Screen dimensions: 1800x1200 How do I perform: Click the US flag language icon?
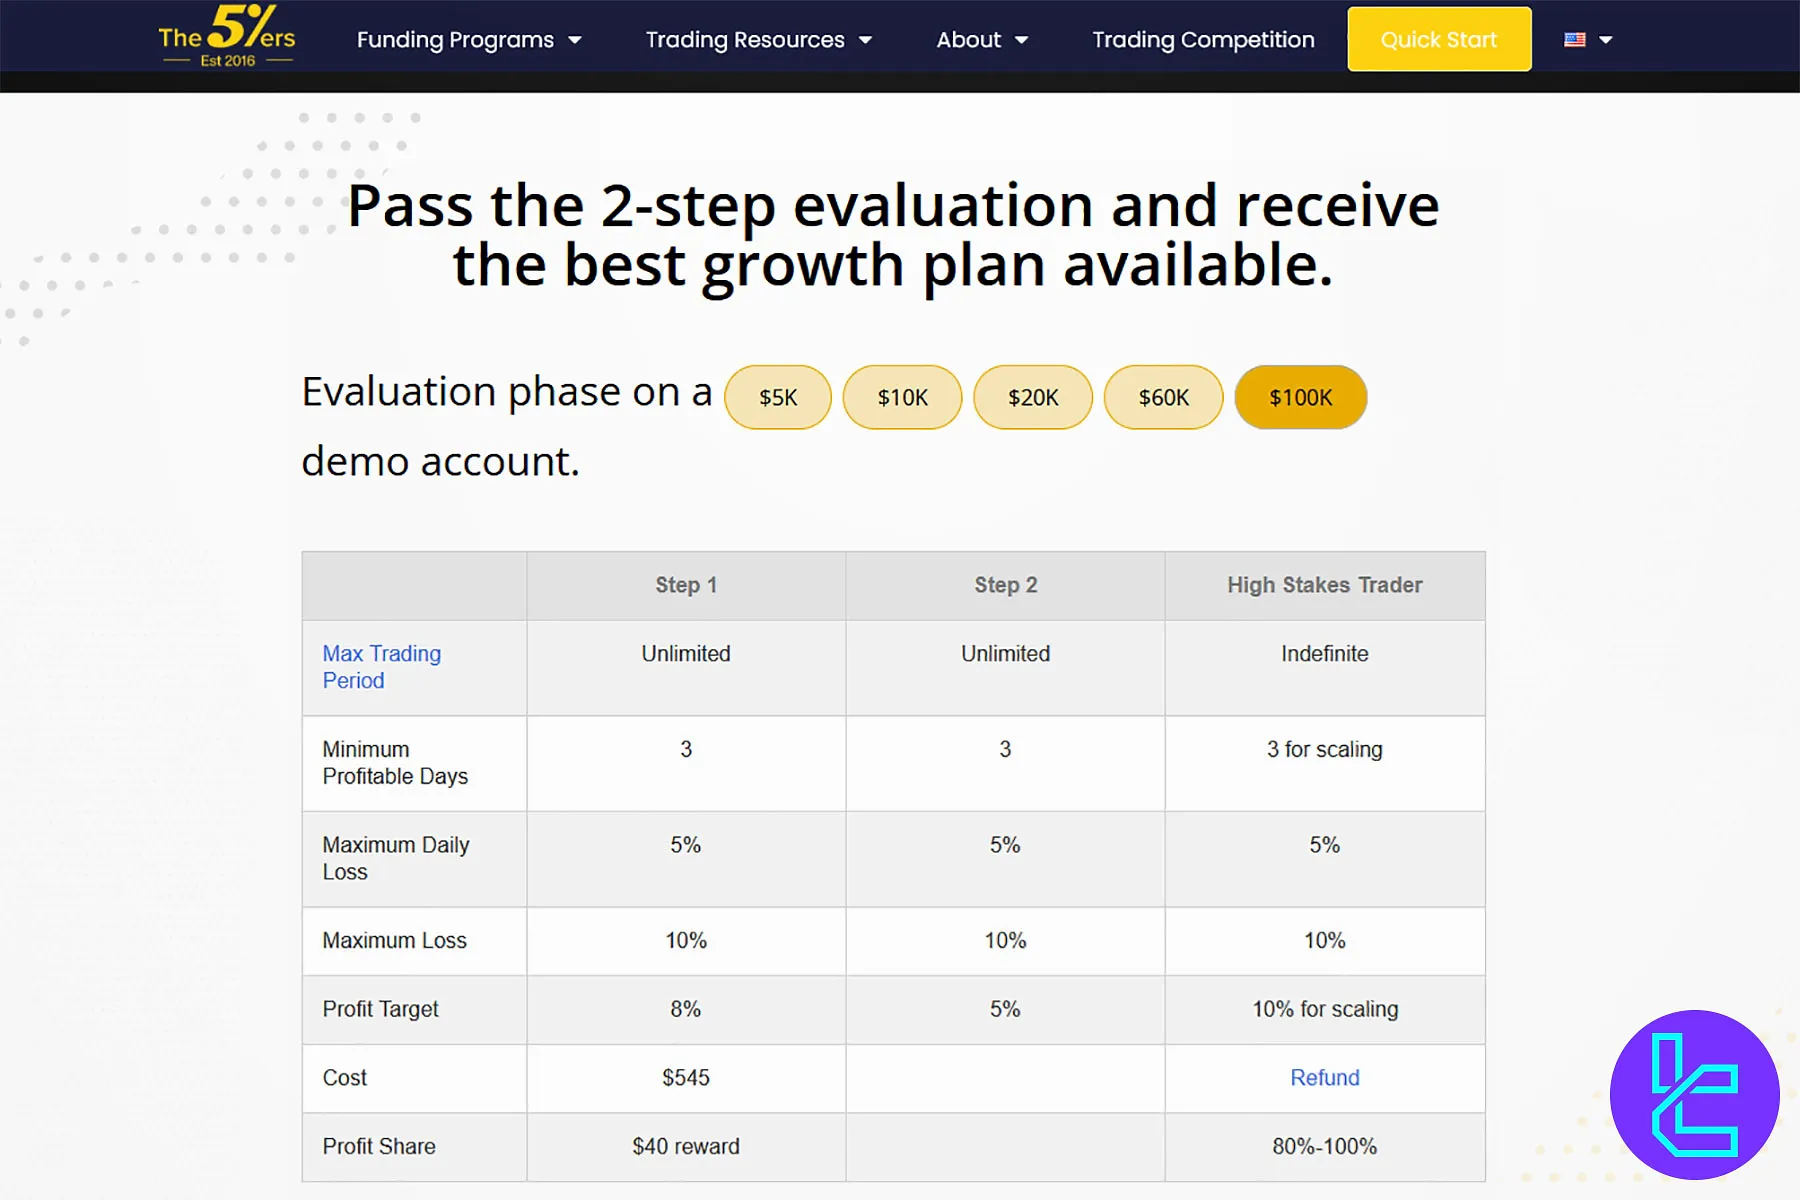(x=1575, y=40)
